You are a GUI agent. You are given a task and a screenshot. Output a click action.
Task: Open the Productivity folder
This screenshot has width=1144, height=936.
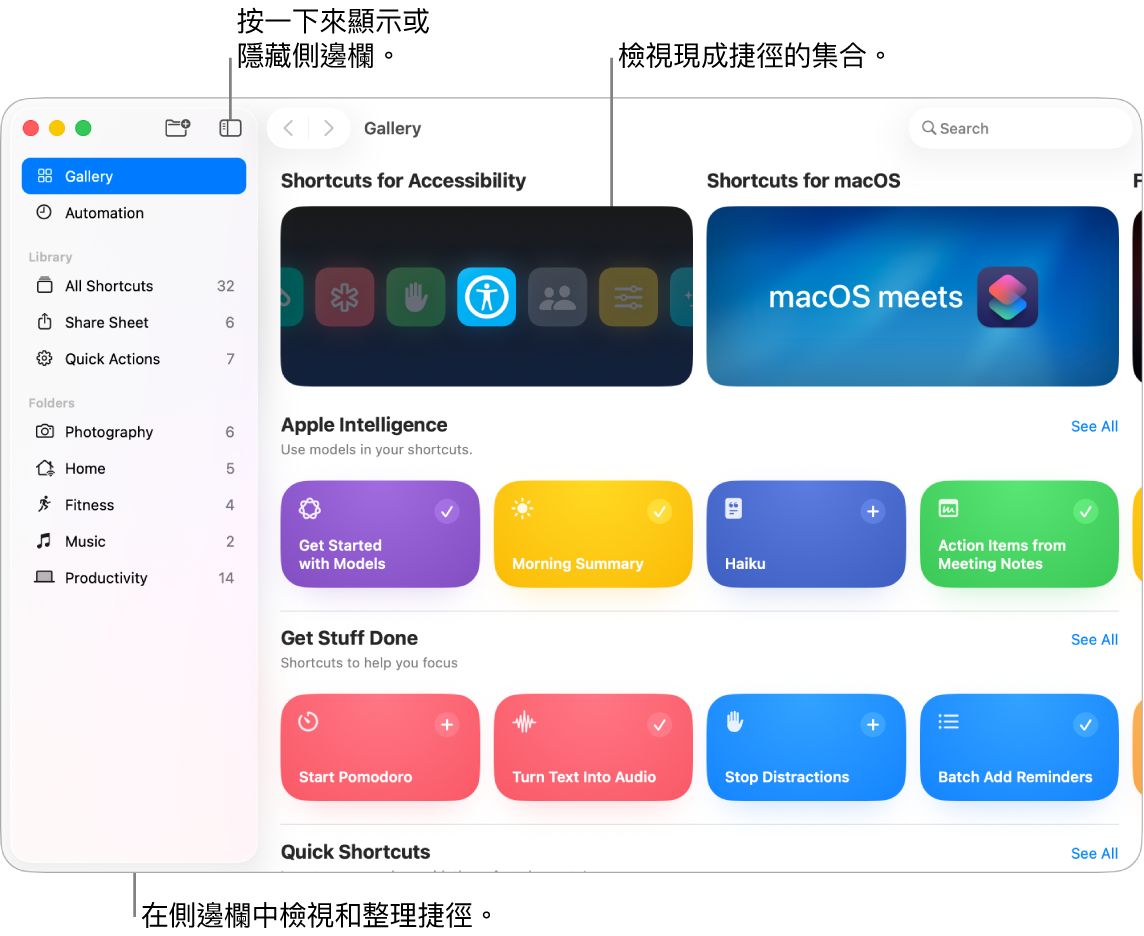tap(134, 577)
